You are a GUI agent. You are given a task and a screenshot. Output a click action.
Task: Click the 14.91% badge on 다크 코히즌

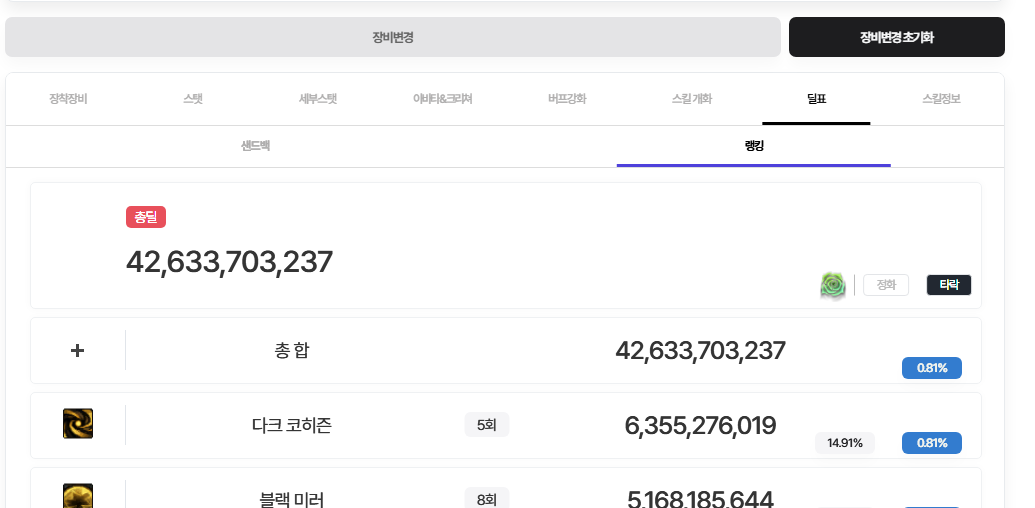(x=845, y=443)
